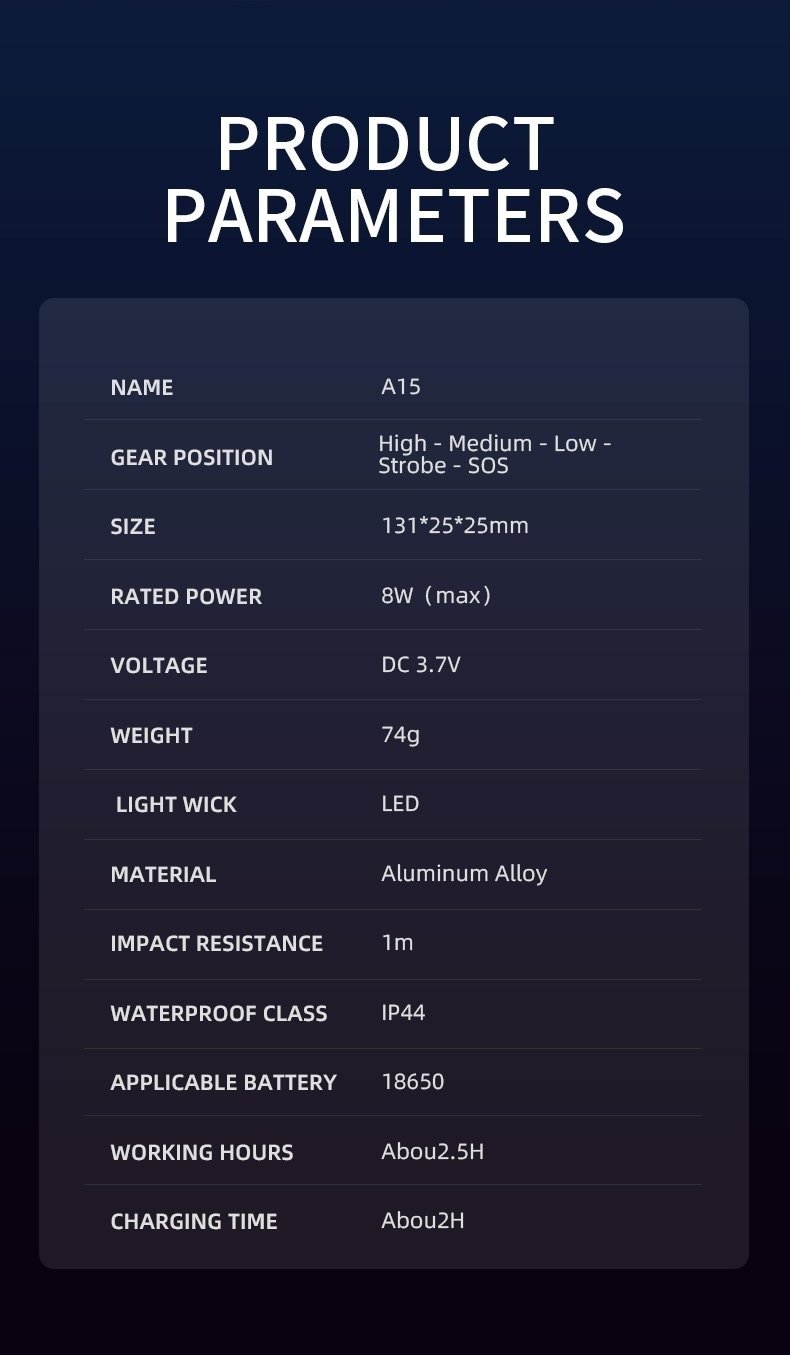
Task: Select the 8W (max) value
Action: tap(436, 596)
